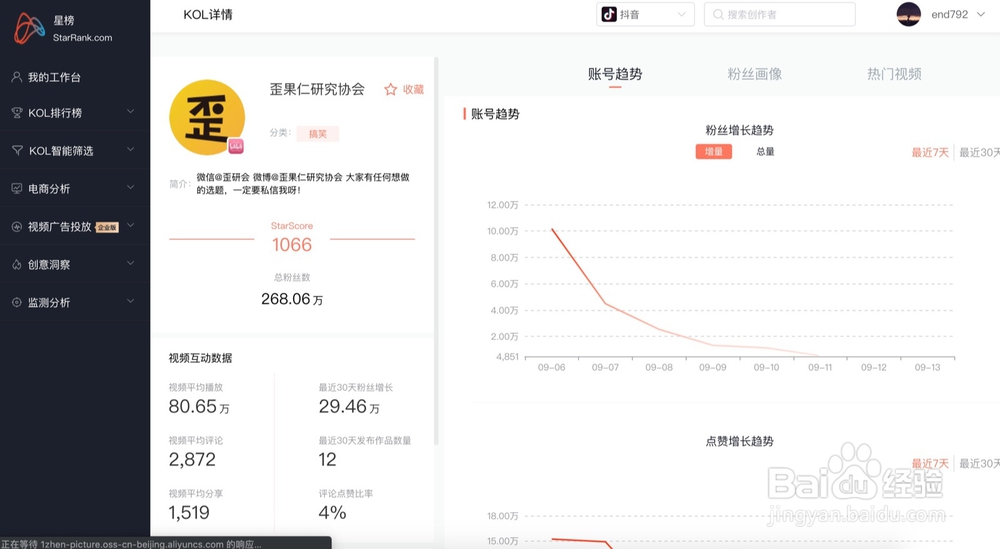1000x549 pixels.
Task: Click the account bio text 微信@歪研会
Action: (303, 184)
